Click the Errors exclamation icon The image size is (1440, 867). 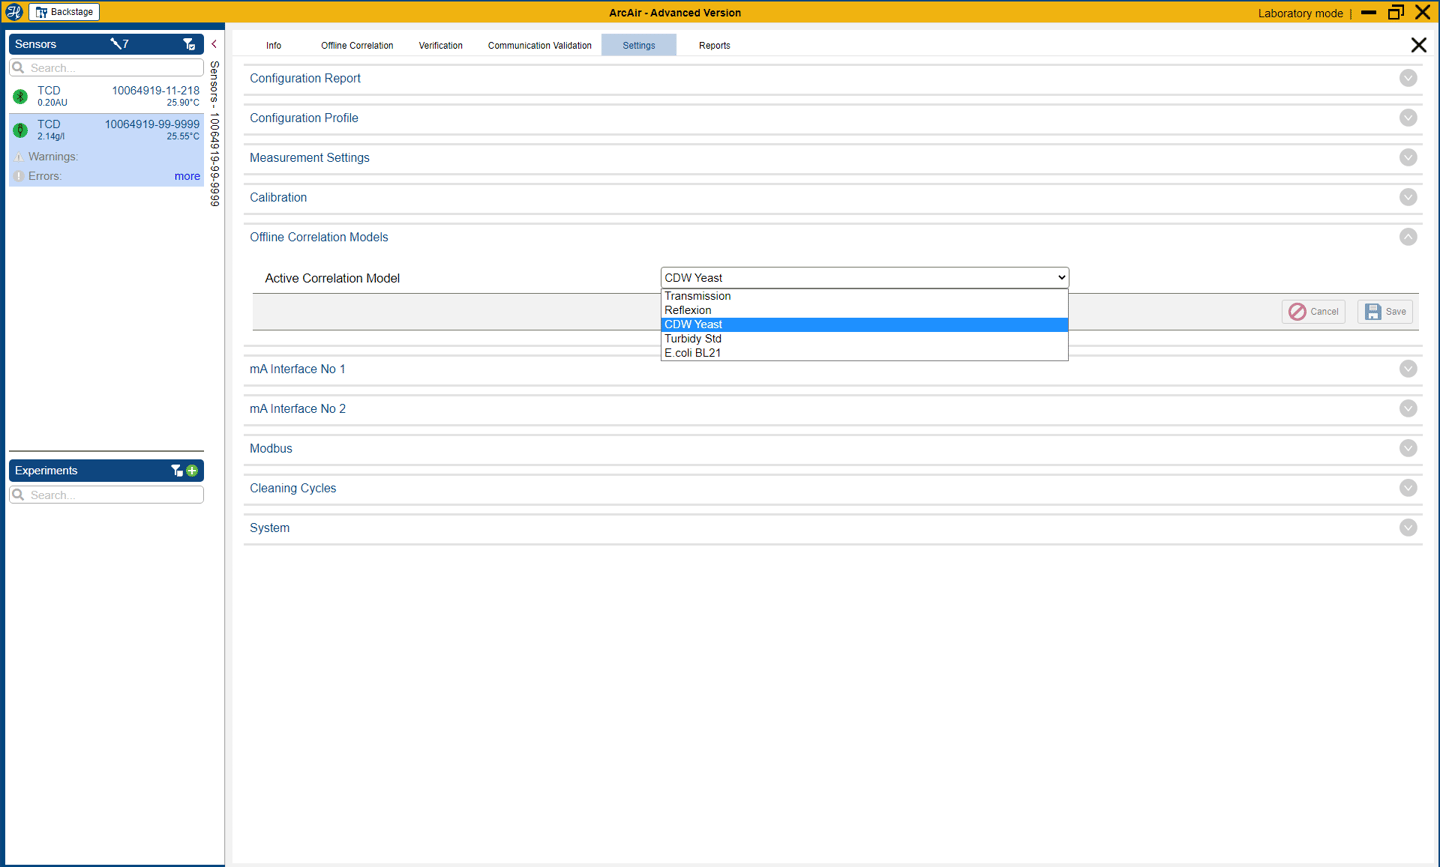[18, 176]
